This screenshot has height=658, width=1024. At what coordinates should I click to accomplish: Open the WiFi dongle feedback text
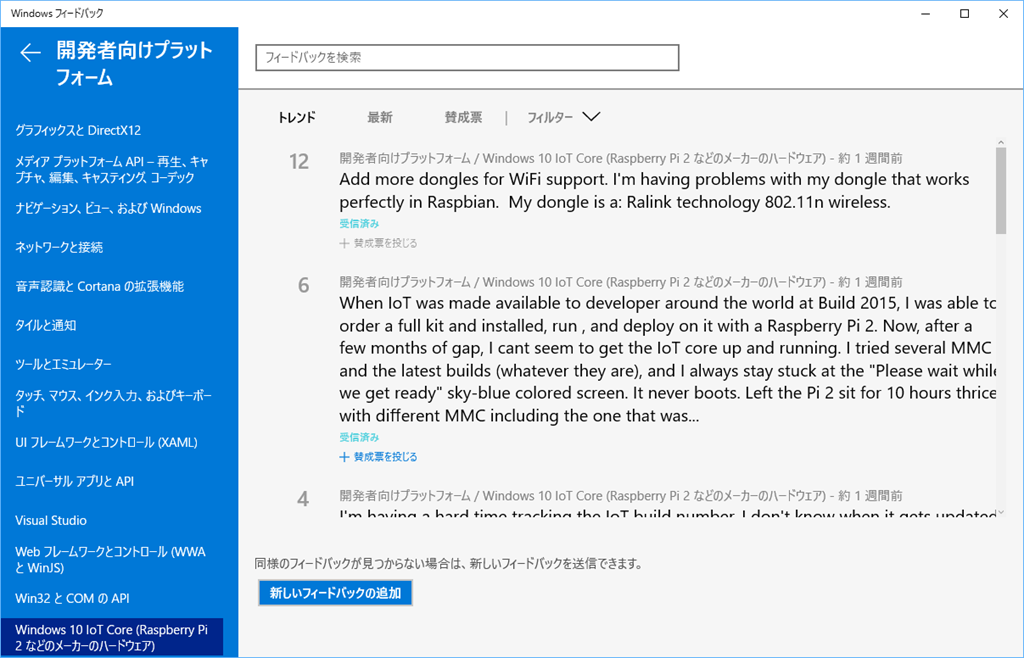click(x=654, y=190)
